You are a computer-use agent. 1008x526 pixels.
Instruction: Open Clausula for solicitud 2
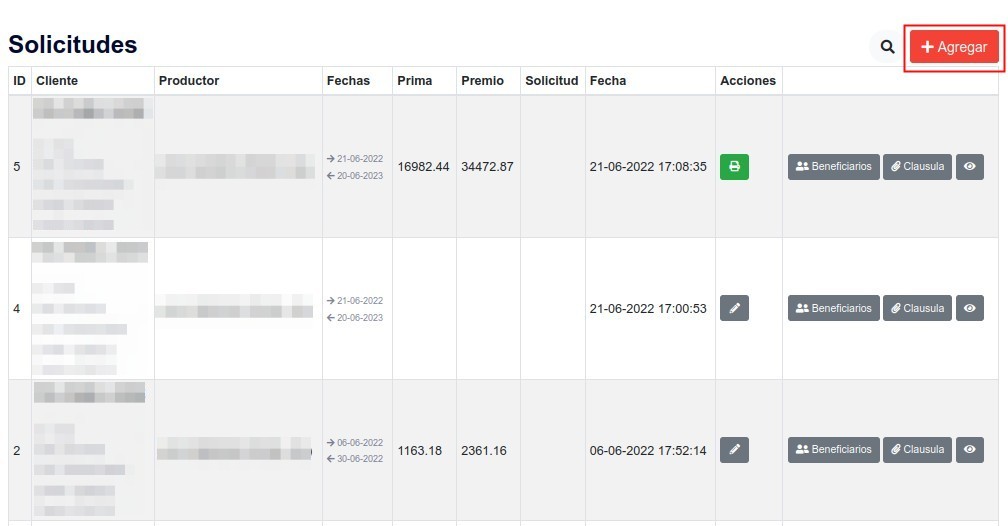click(917, 450)
